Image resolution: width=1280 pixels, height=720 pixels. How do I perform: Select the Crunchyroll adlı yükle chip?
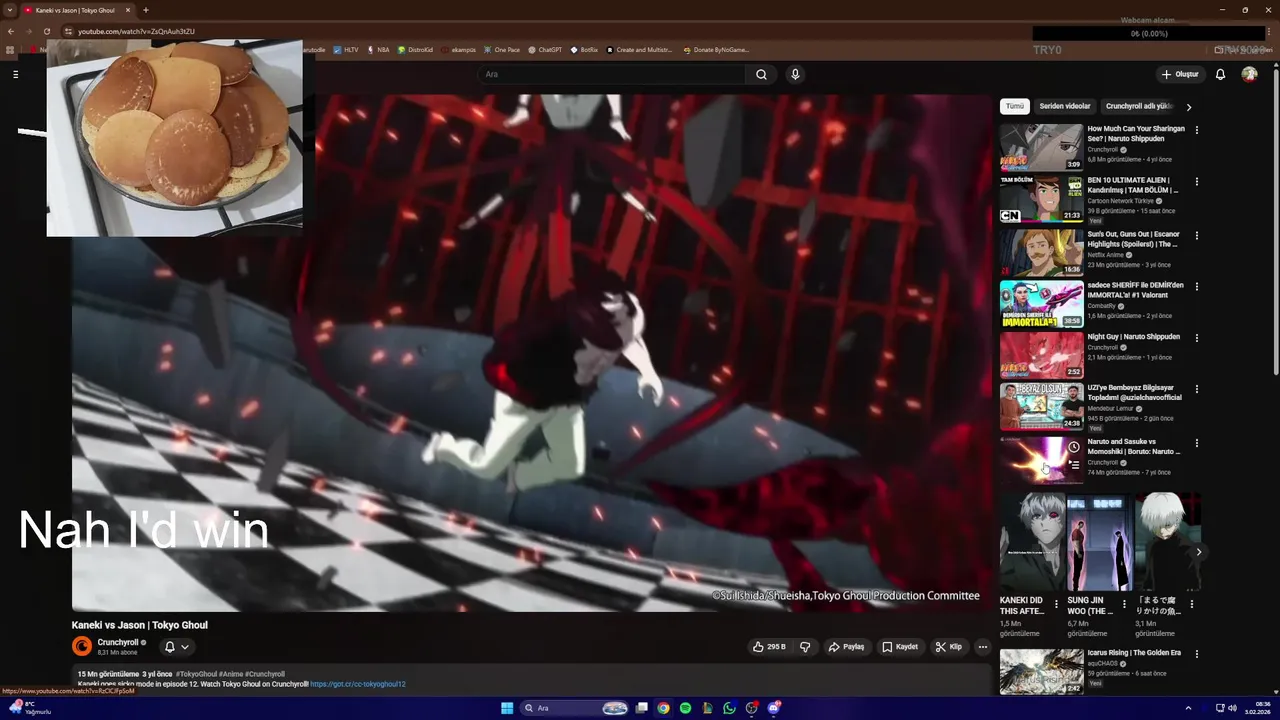[1138, 106]
